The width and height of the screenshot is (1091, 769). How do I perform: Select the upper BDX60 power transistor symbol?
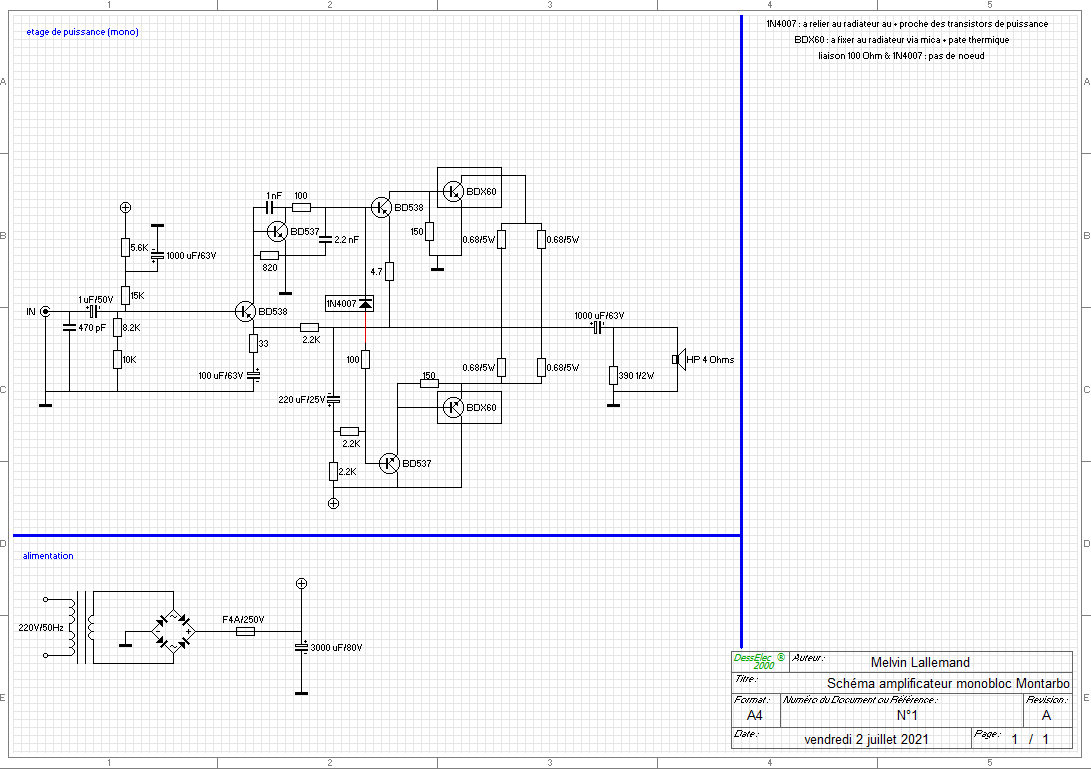click(x=454, y=191)
